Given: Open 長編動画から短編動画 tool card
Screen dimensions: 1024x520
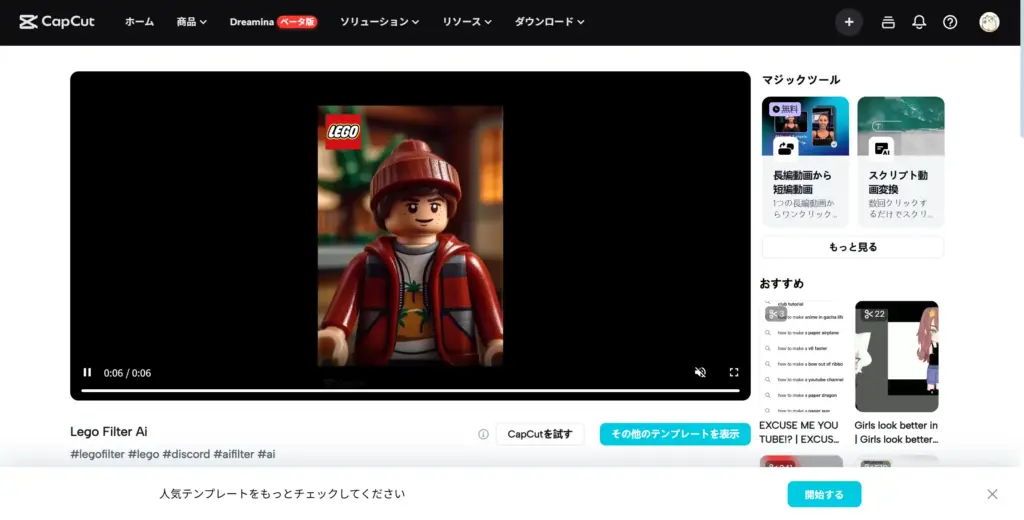Looking at the screenshot, I should [805, 162].
